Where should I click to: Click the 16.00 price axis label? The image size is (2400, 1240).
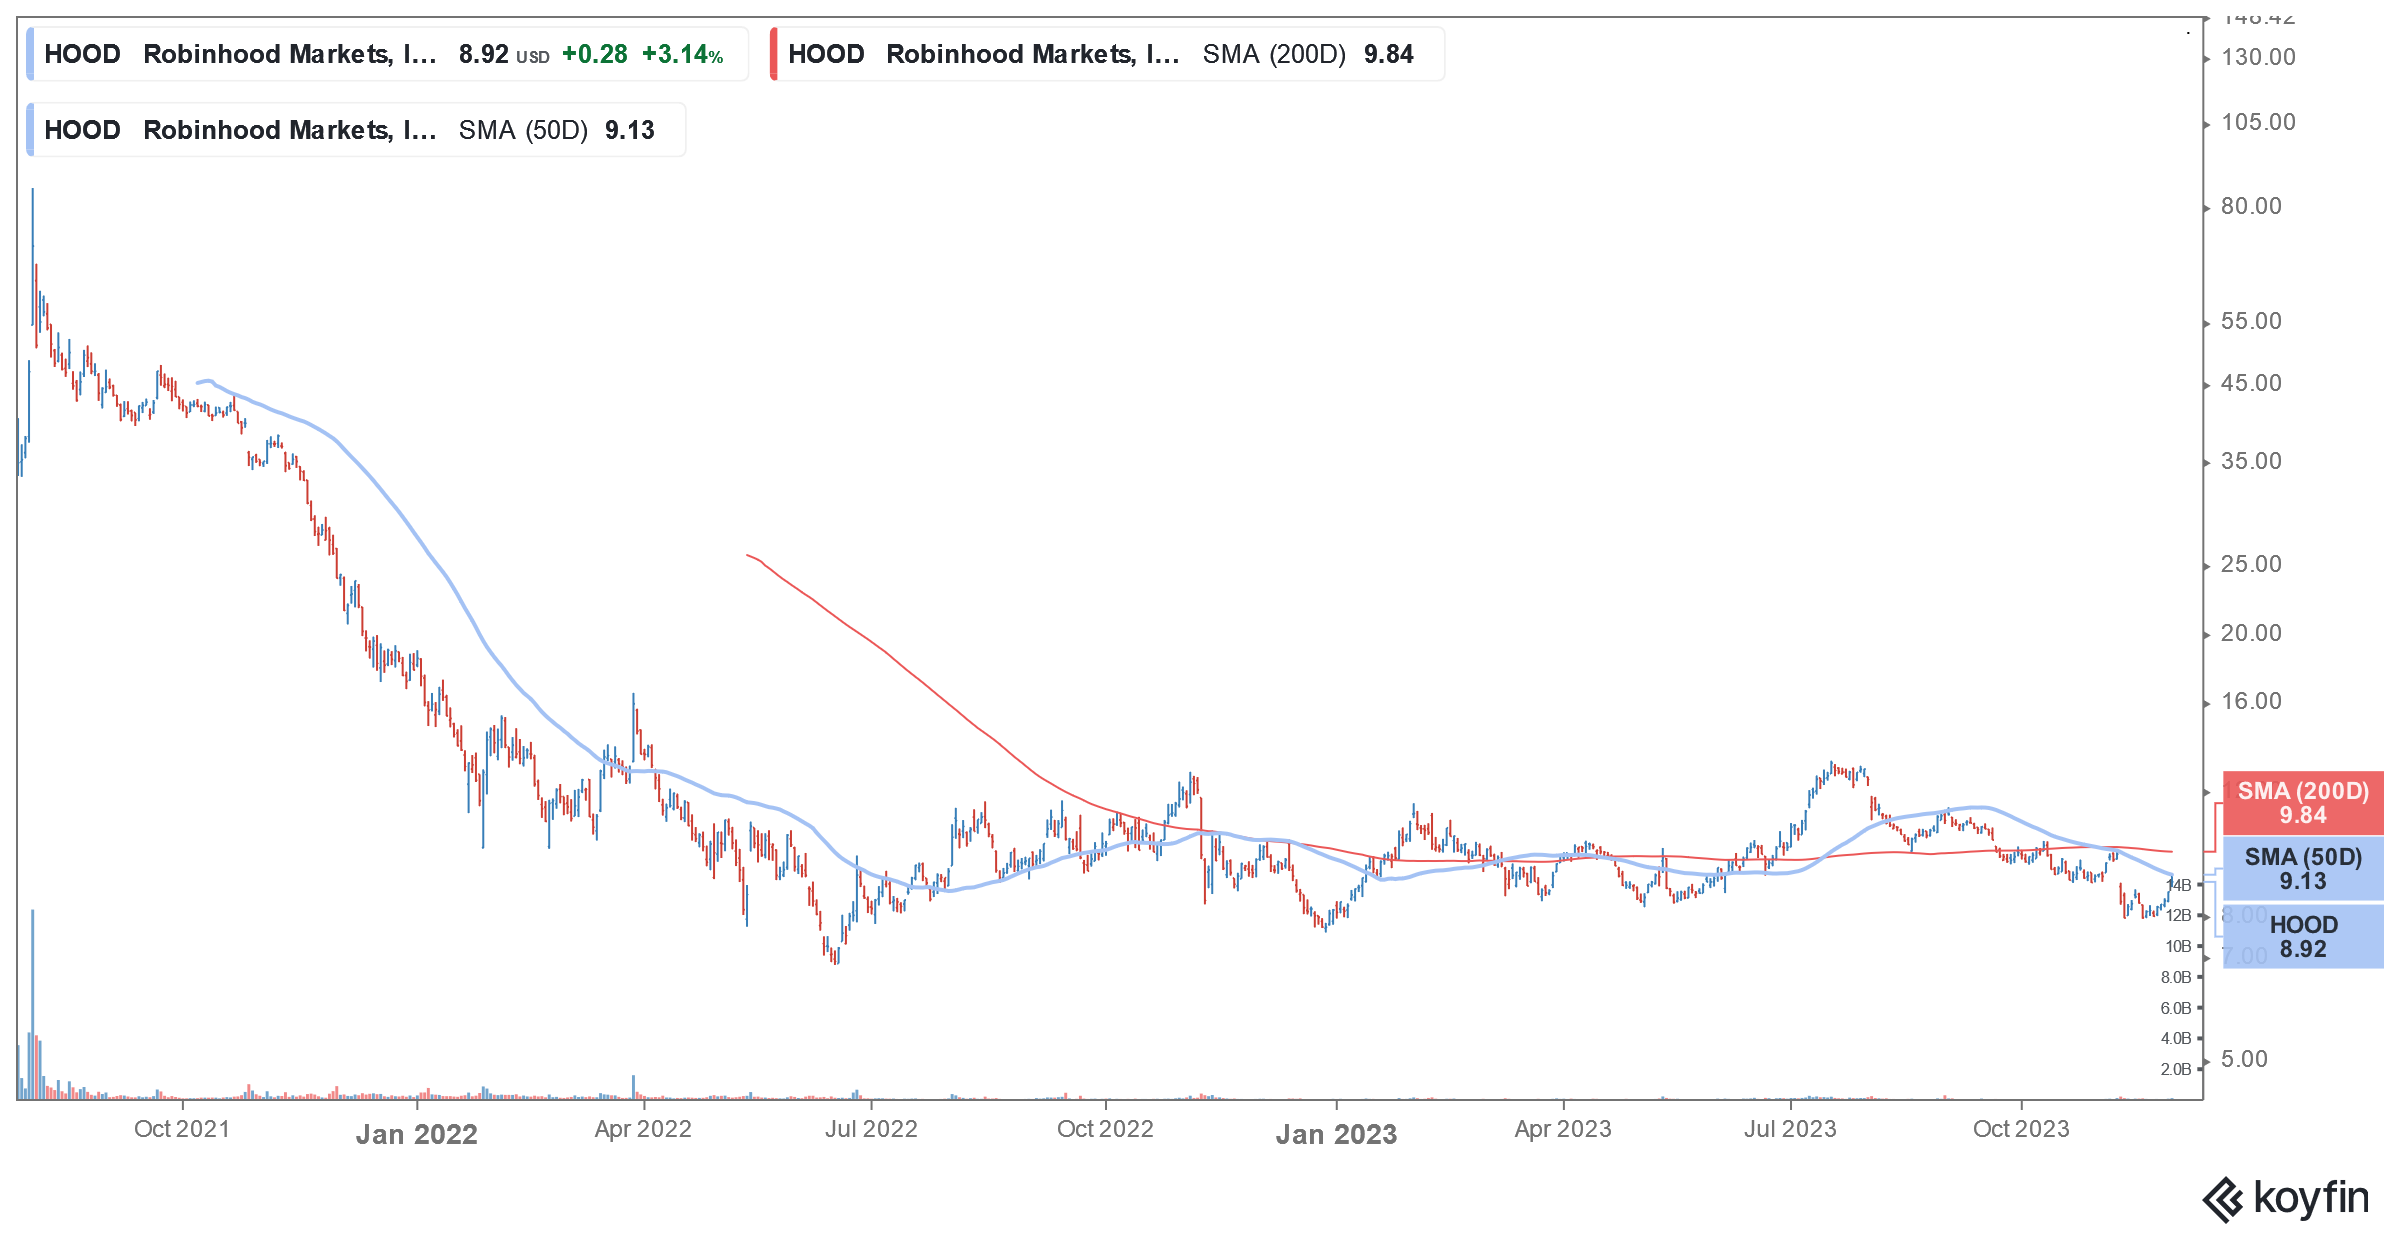(2251, 701)
